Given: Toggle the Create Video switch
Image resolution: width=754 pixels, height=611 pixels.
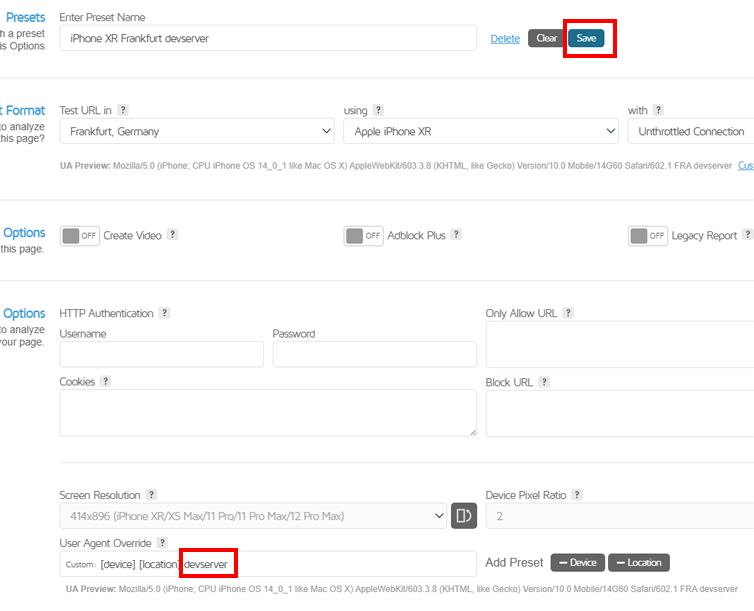Looking at the screenshot, I should (80, 236).
